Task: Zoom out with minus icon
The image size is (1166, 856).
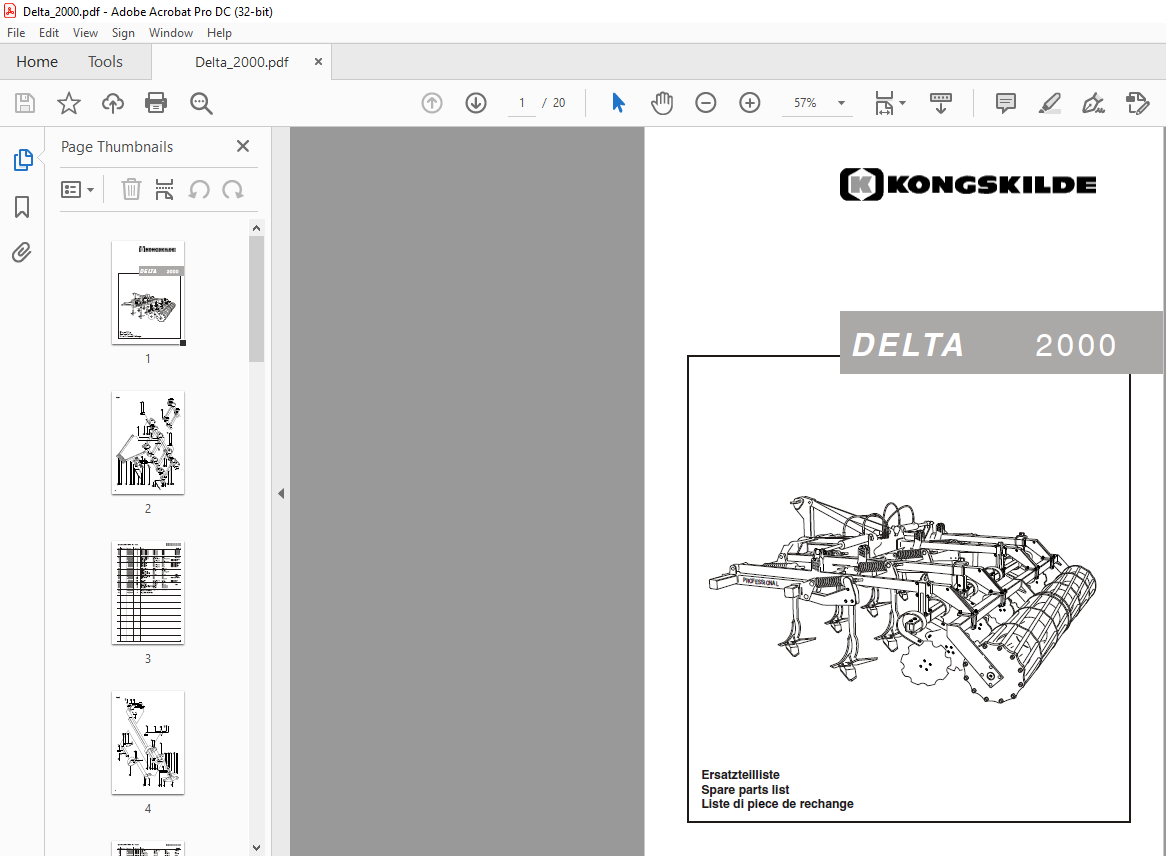Action: click(706, 103)
